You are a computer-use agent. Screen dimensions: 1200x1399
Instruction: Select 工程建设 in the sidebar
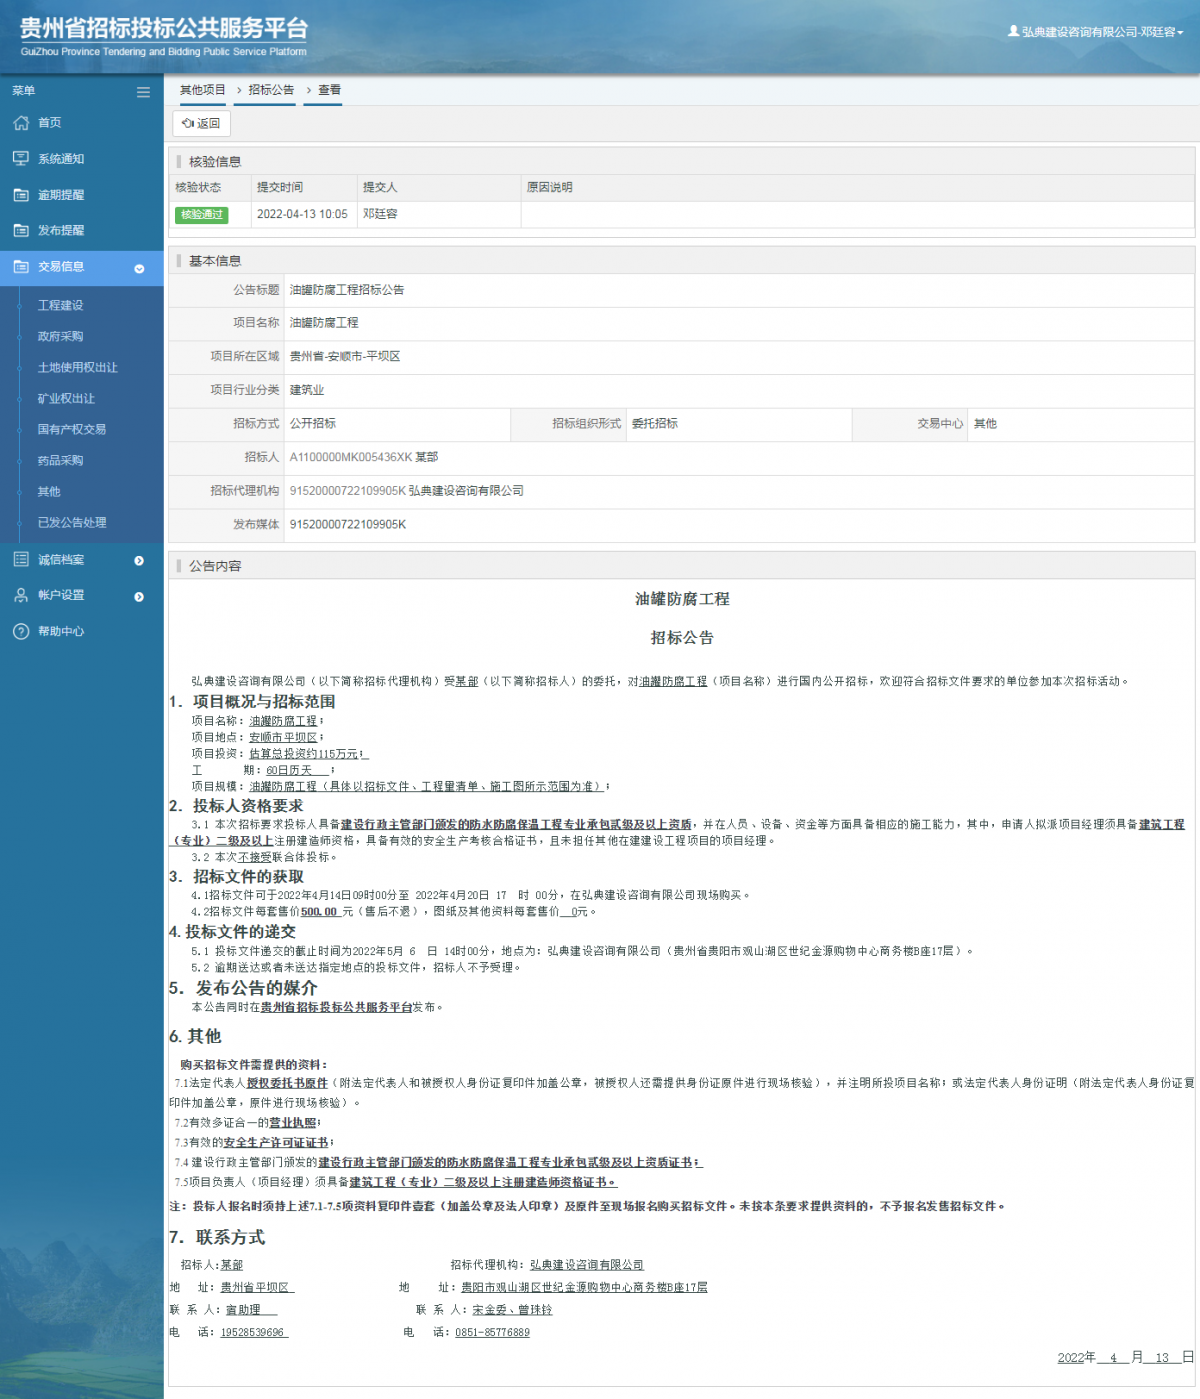point(60,305)
